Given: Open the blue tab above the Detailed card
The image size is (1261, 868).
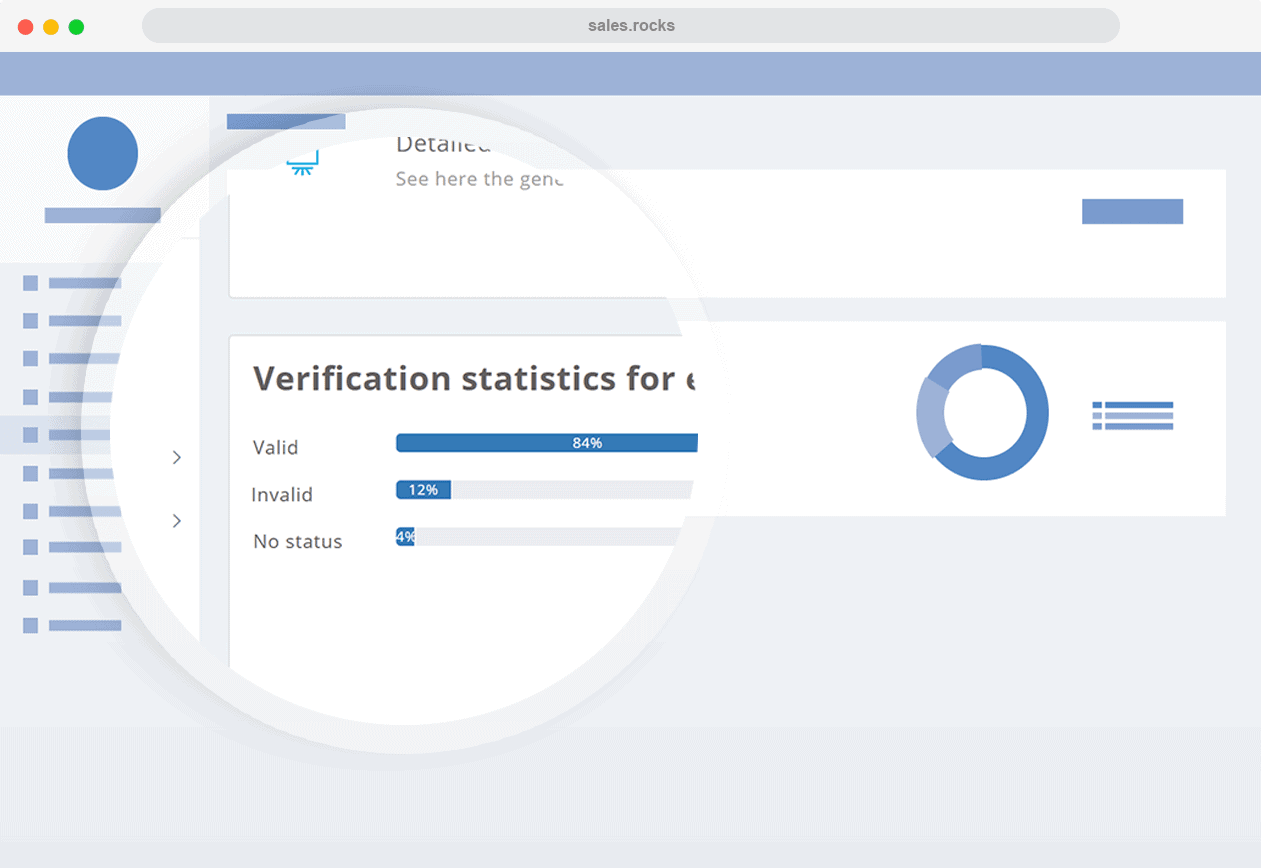Looking at the screenshot, I should (286, 122).
